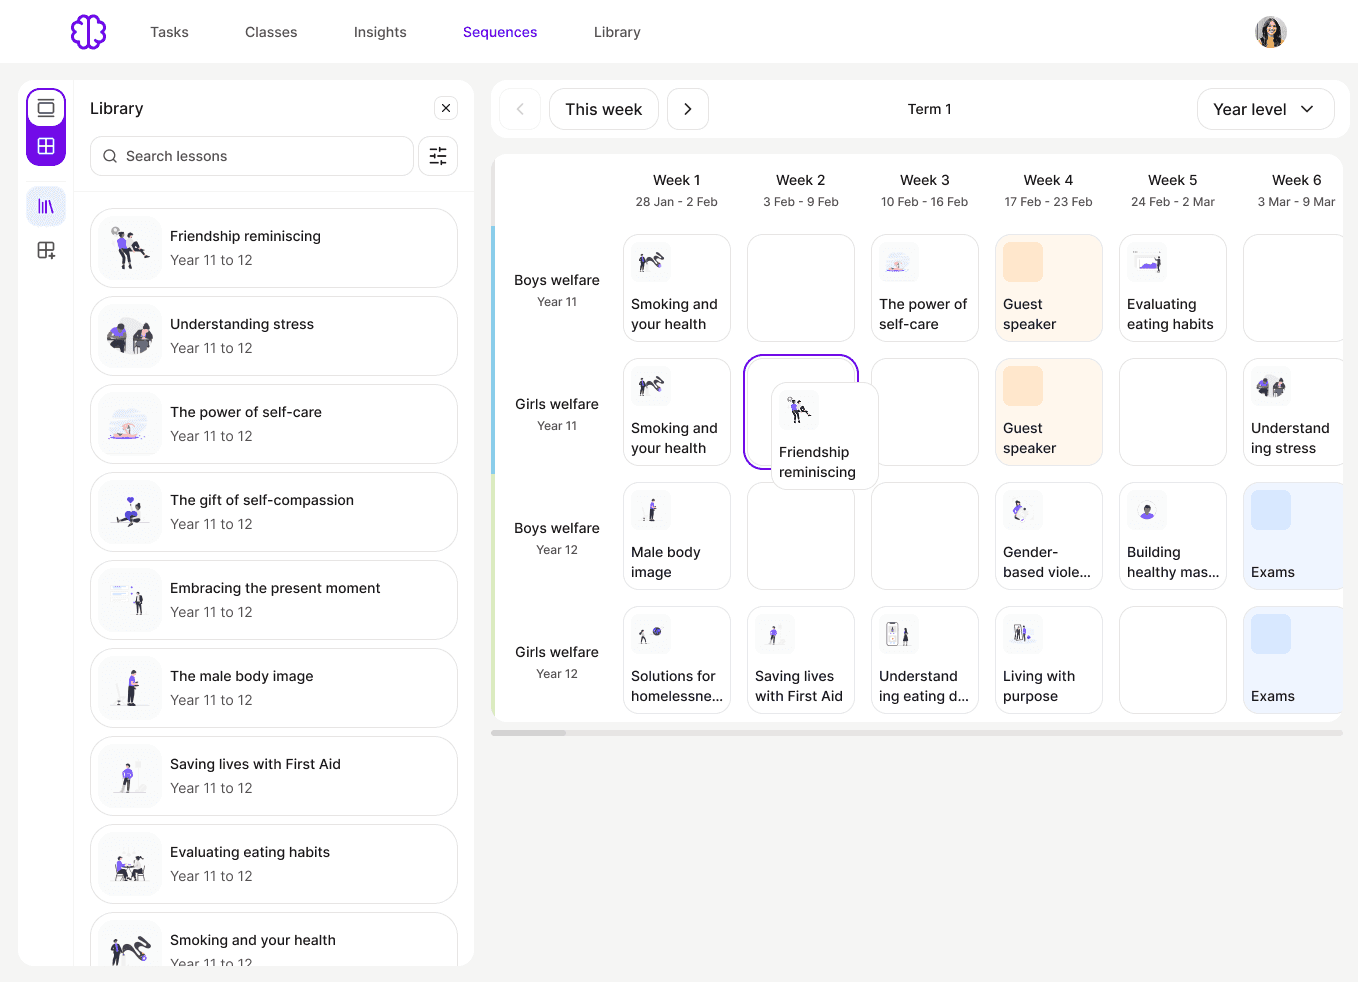Screen dimensions: 1358x982
Task: Open the Classes tab
Action: (271, 32)
